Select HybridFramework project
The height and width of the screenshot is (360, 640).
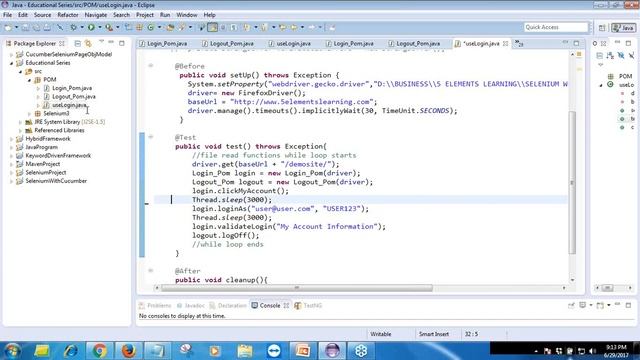pos(47,139)
